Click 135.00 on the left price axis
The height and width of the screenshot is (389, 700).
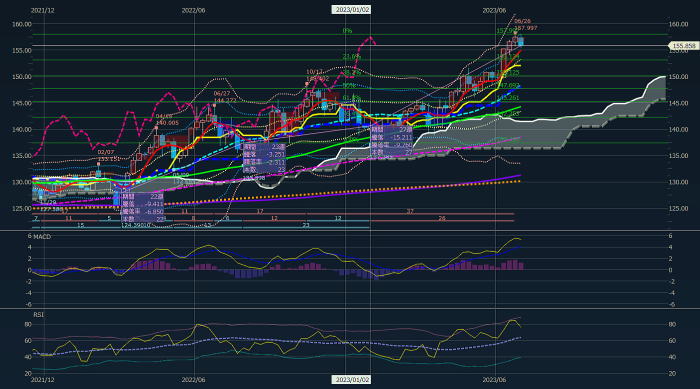21,156
